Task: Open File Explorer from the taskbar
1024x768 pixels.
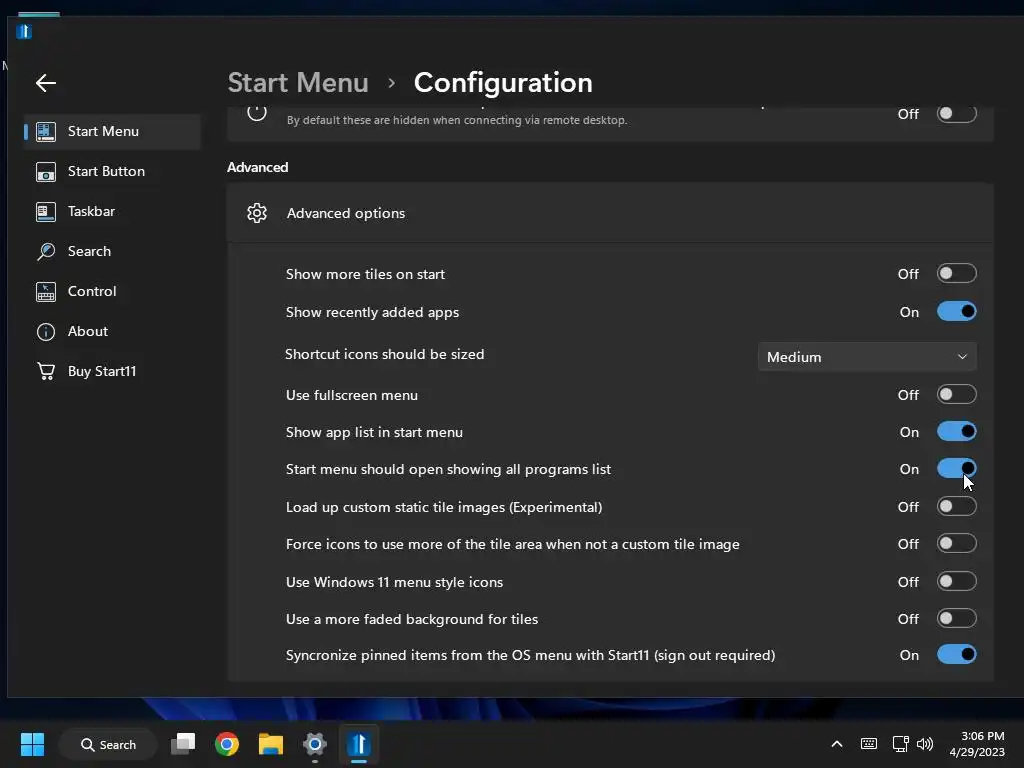Action: [270, 744]
